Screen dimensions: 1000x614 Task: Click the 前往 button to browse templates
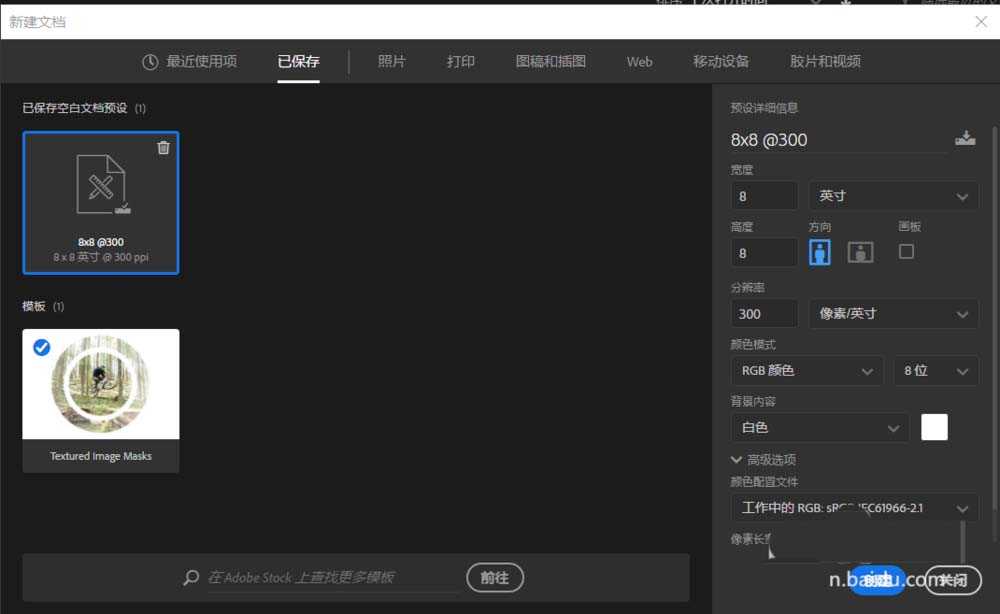click(495, 577)
